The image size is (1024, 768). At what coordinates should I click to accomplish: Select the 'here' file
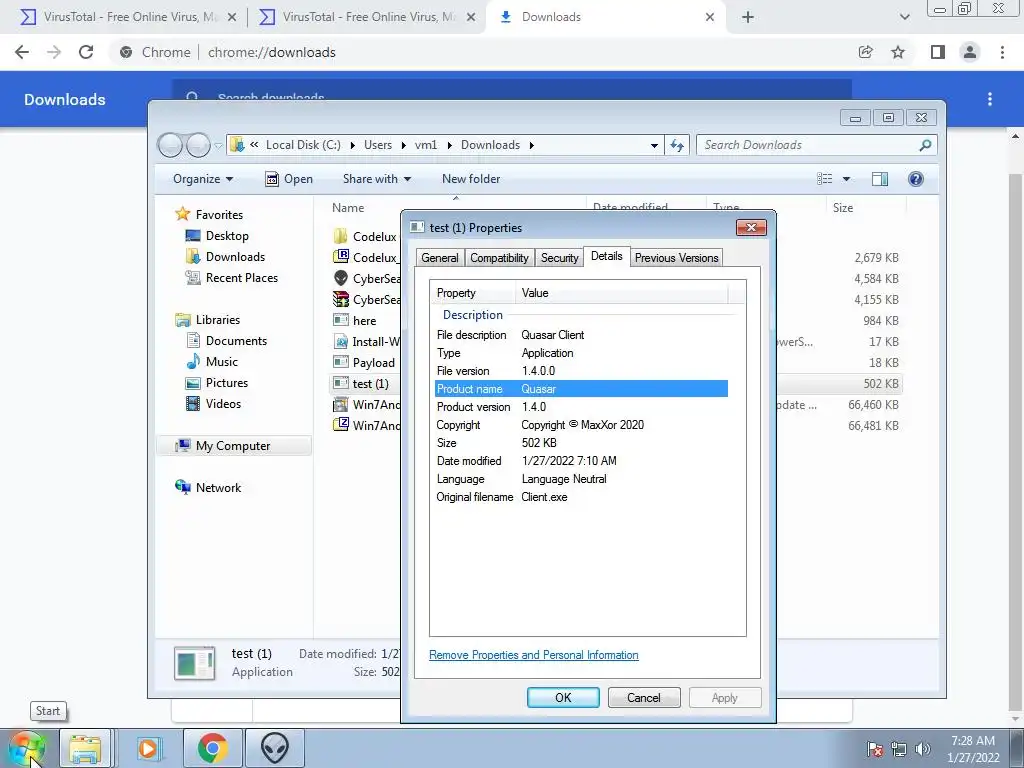point(364,321)
